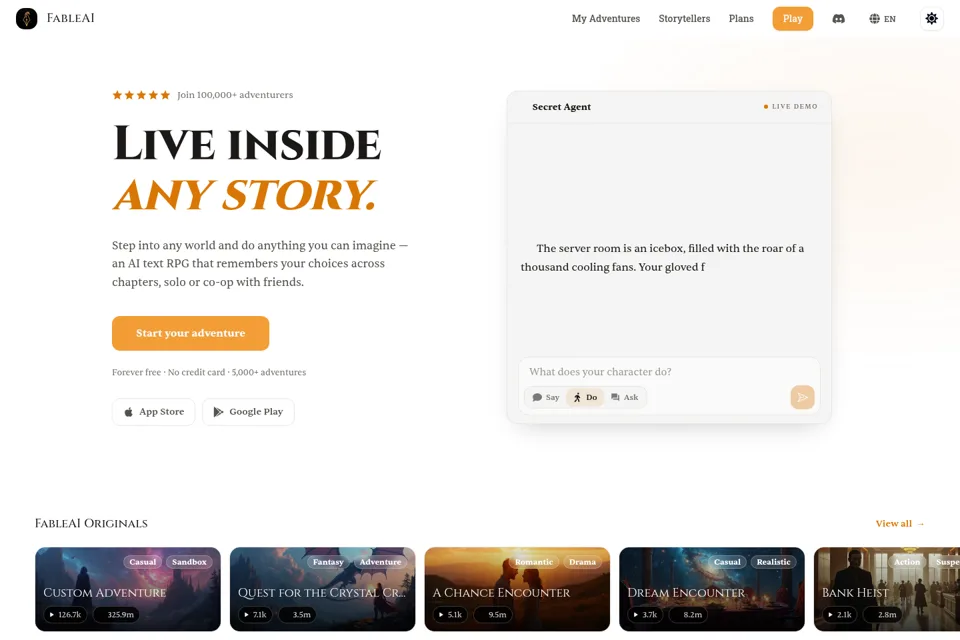Image resolution: width=960 pixels, height=640 pixels.
Task: Toggle the light/dark theme sun icon
Action: click(x=931, y=18)
